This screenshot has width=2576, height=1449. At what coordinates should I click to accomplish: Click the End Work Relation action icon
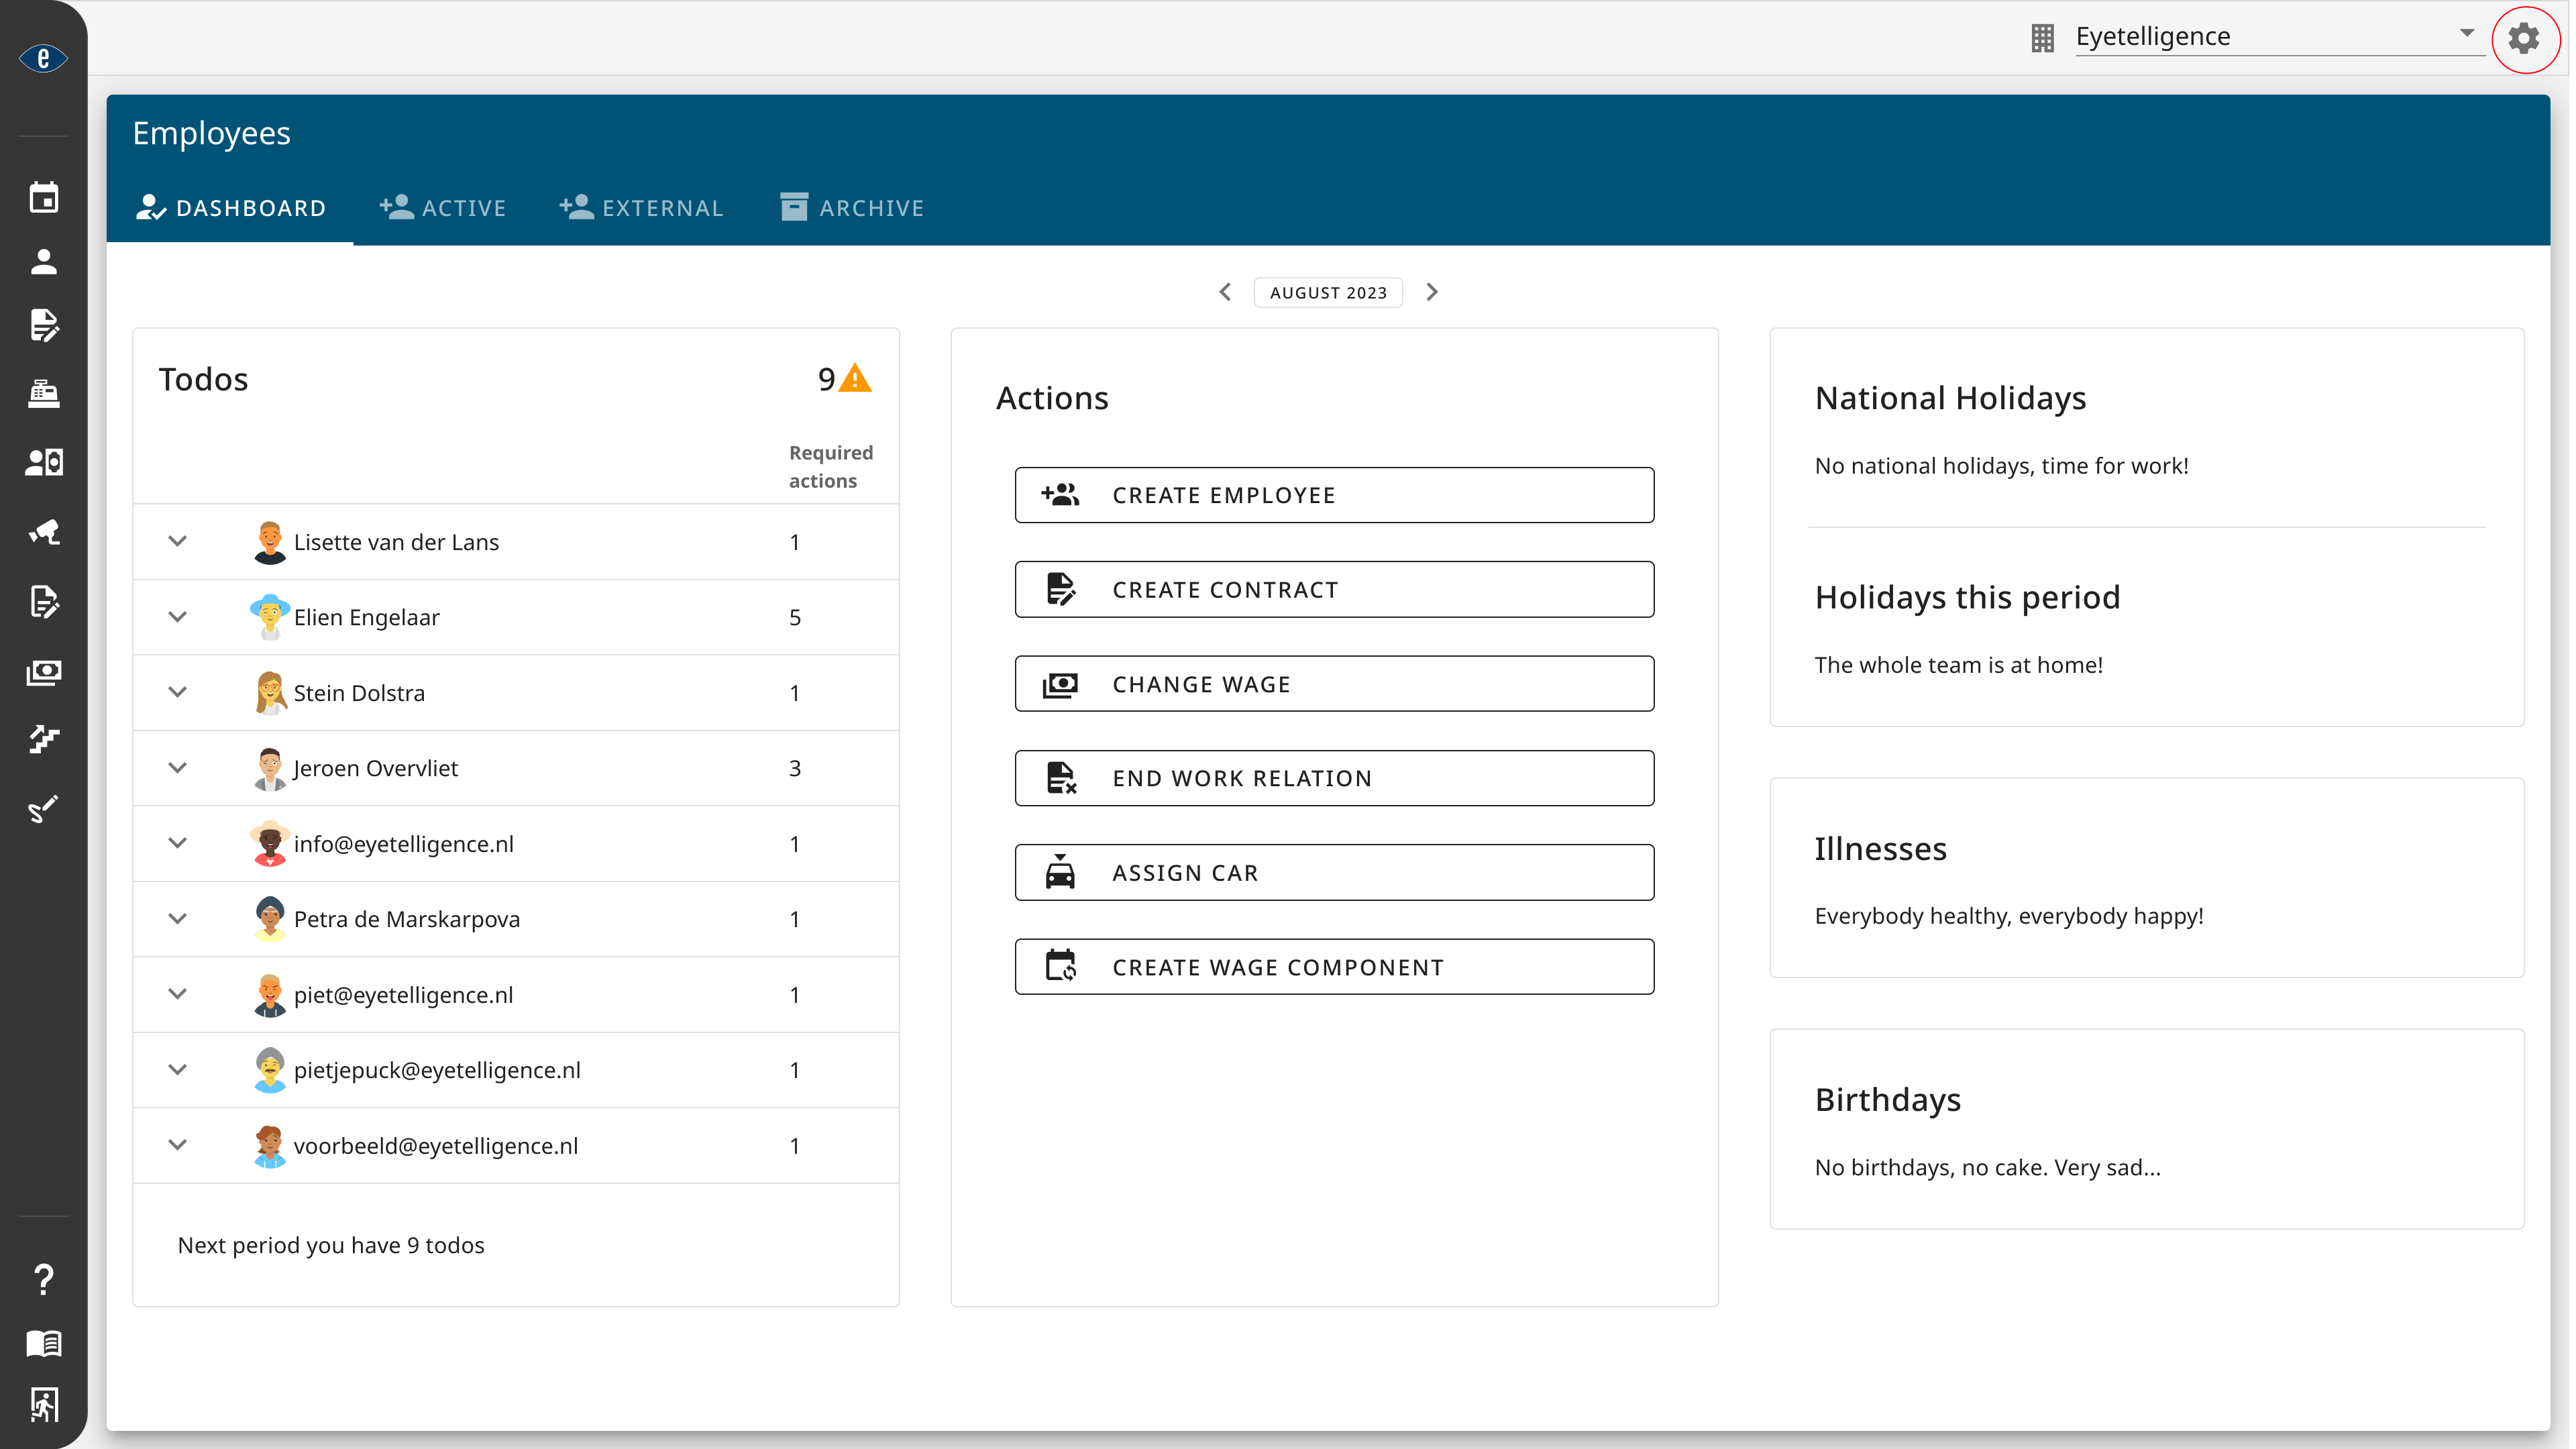1063,778
